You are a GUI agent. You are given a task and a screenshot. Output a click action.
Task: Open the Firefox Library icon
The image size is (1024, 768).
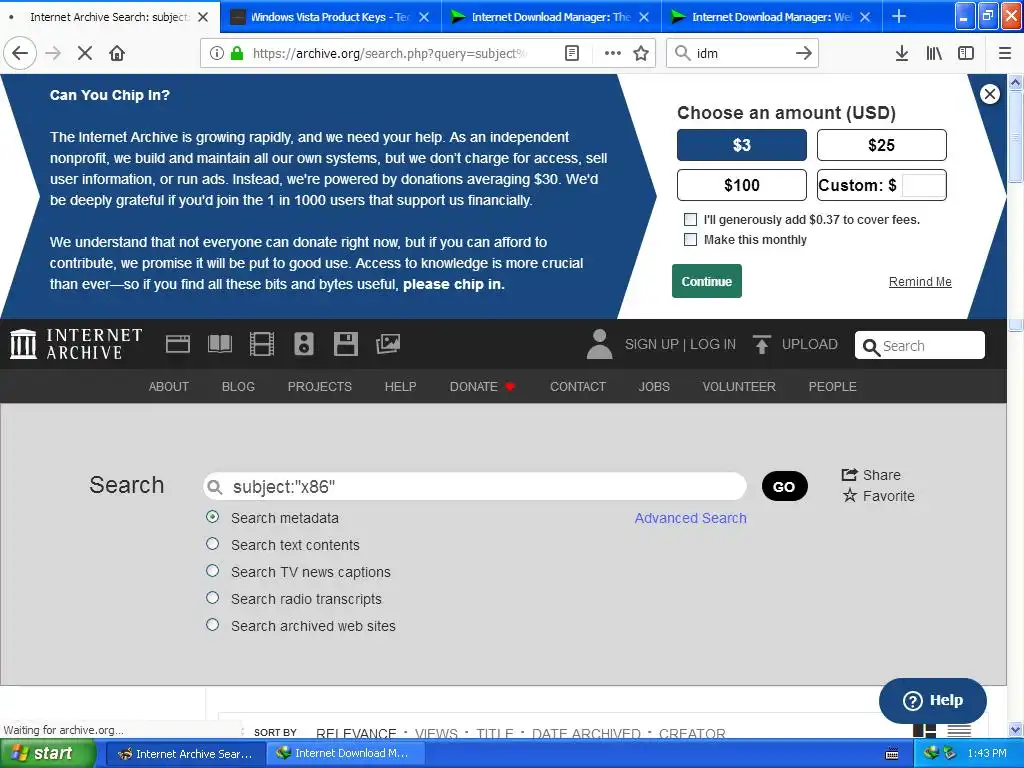tap(934, 53)
